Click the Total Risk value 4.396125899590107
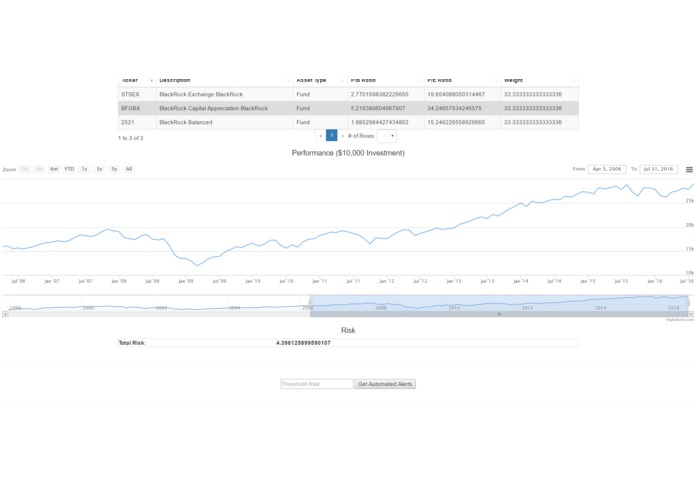This screenshot has width=695, height=494. pyautogui.click(x=303, y=343)
